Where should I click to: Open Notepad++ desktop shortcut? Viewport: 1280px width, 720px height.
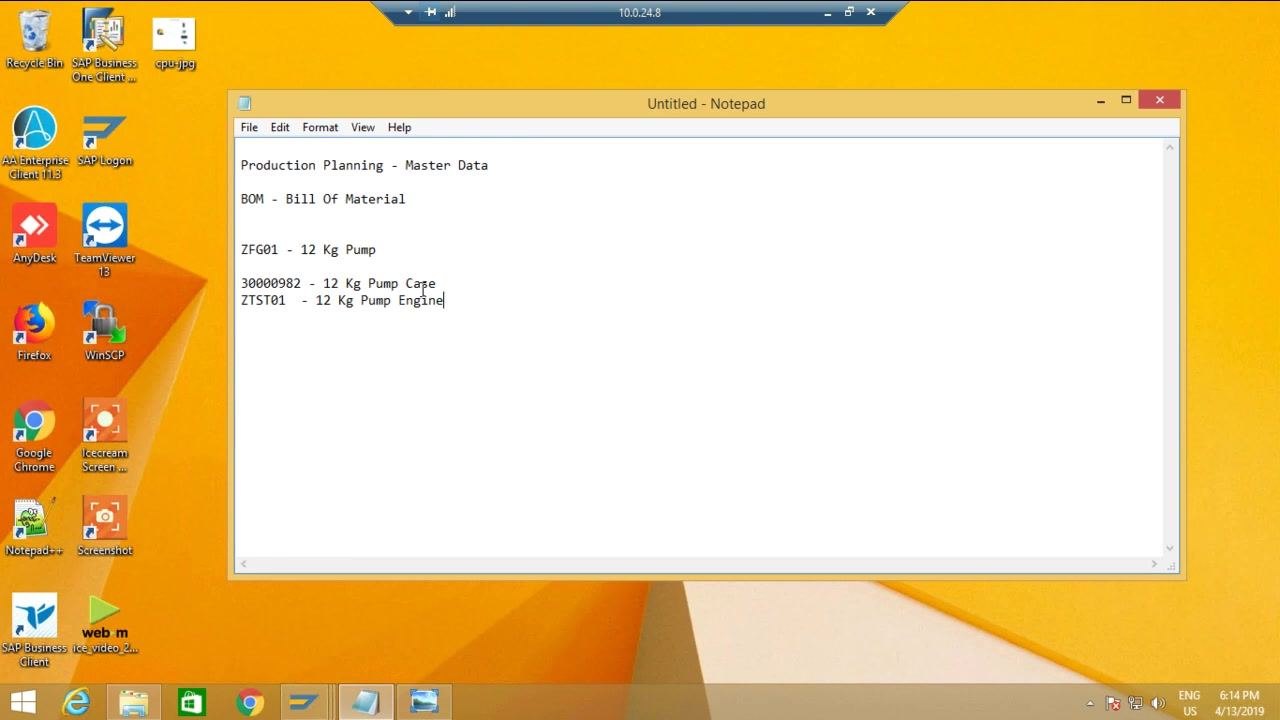click(34, 526)
